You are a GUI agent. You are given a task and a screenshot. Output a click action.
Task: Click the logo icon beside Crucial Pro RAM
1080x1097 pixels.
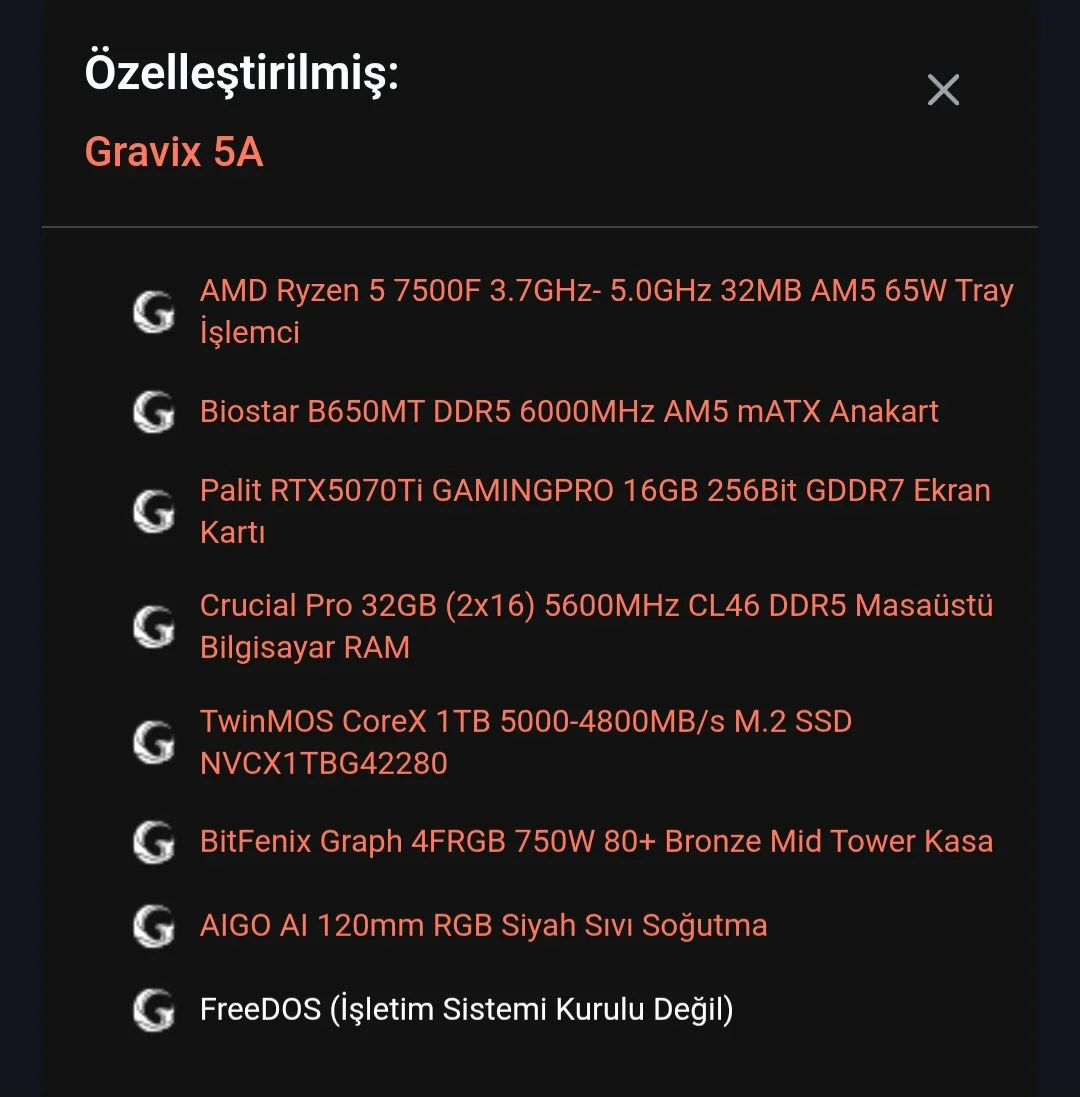[154, 626]
